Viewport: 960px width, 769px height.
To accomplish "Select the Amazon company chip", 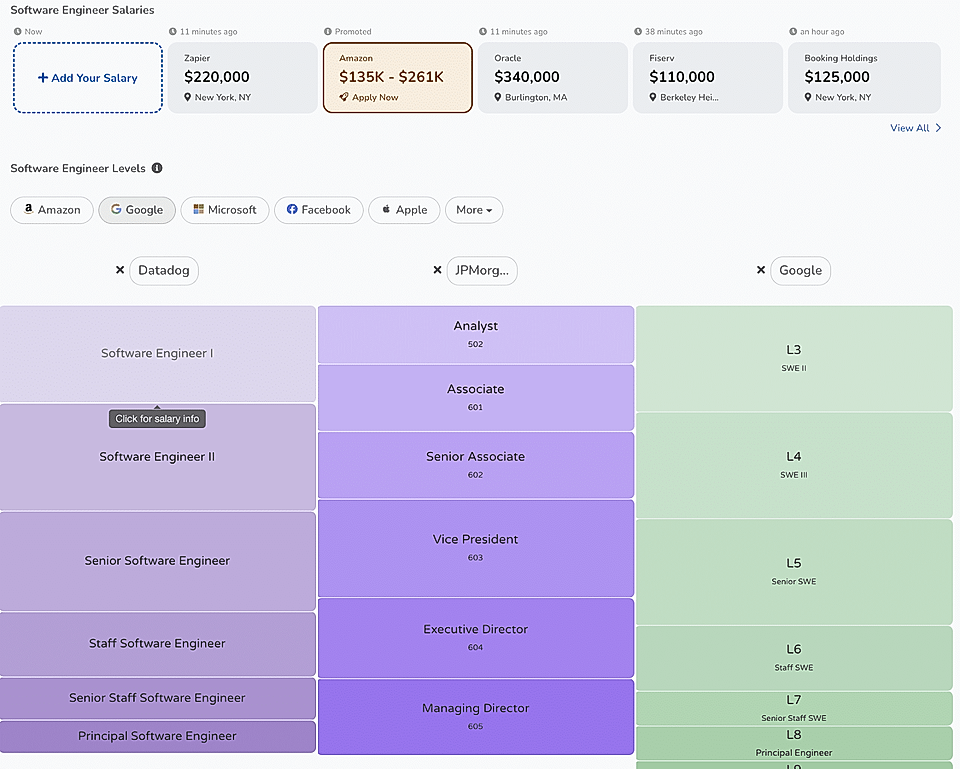I will 52,210.
